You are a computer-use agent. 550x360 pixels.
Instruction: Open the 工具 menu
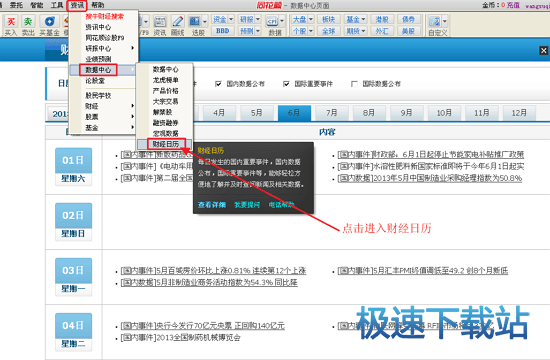[57, 5]
